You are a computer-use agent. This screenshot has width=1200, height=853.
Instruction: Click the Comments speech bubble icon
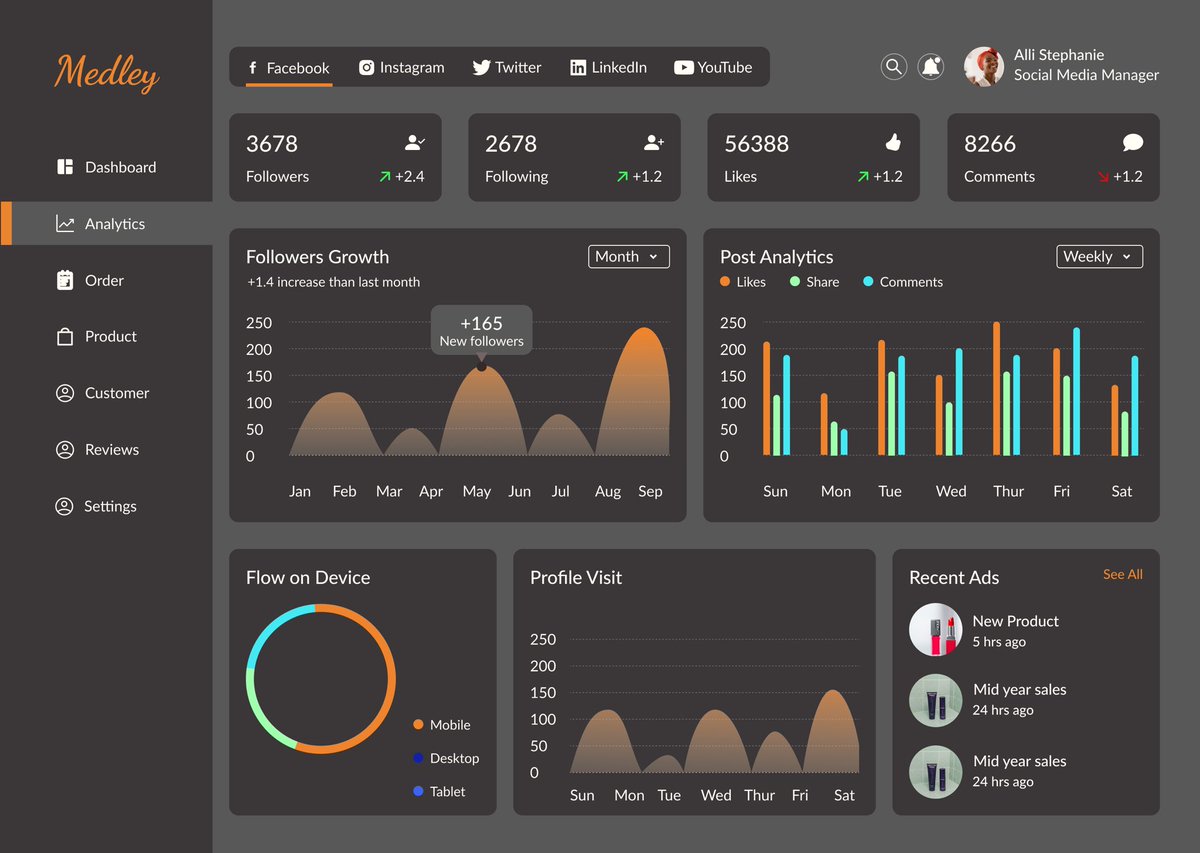1132,143
